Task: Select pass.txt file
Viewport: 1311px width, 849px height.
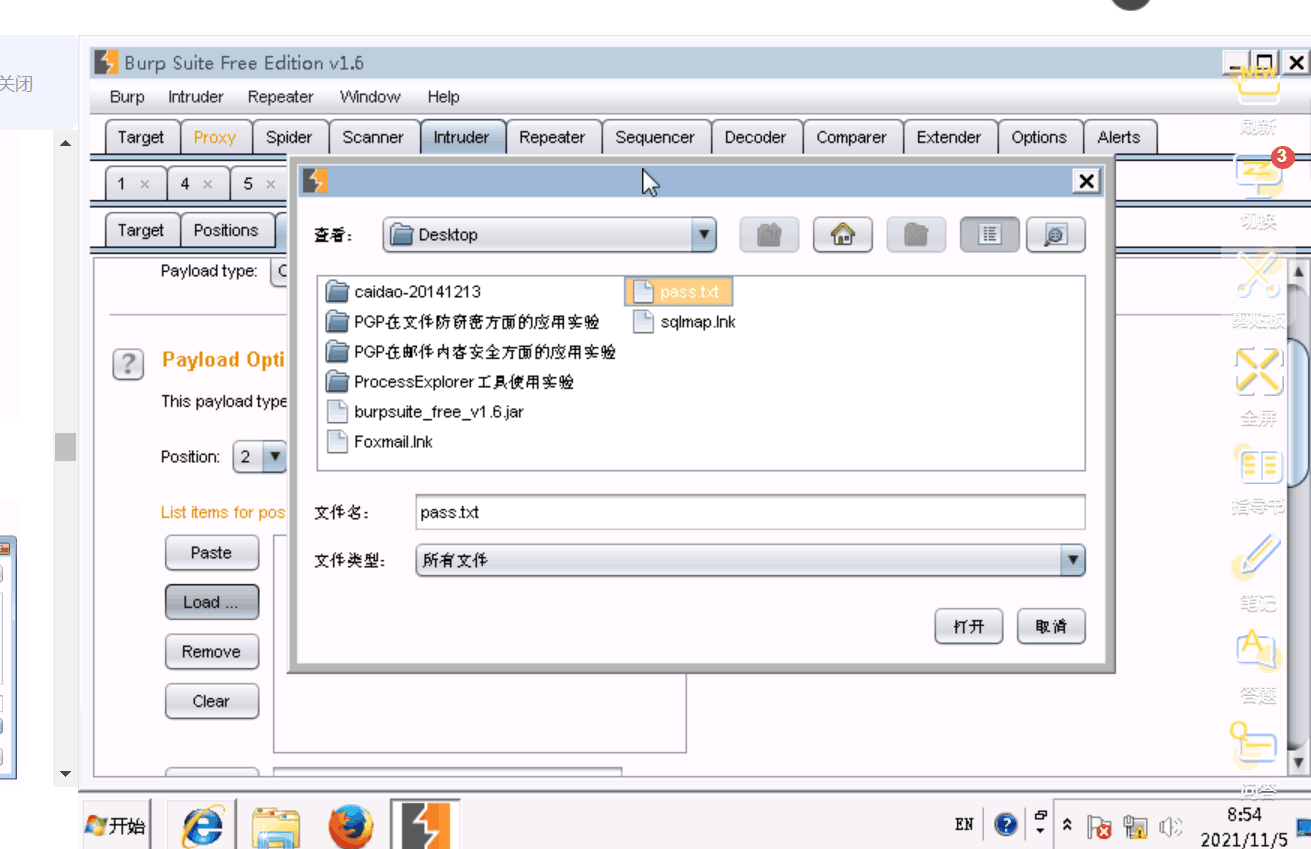Action: pos(679,292)
